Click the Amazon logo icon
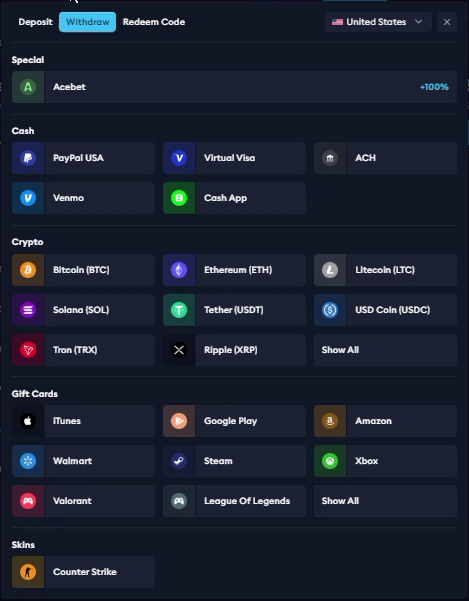469x601 pixels. 330,421
